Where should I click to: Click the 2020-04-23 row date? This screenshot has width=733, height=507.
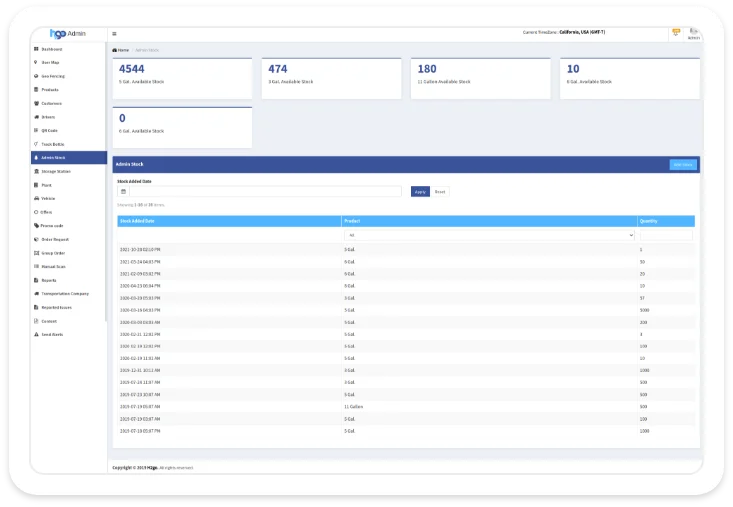coord(140,286)
